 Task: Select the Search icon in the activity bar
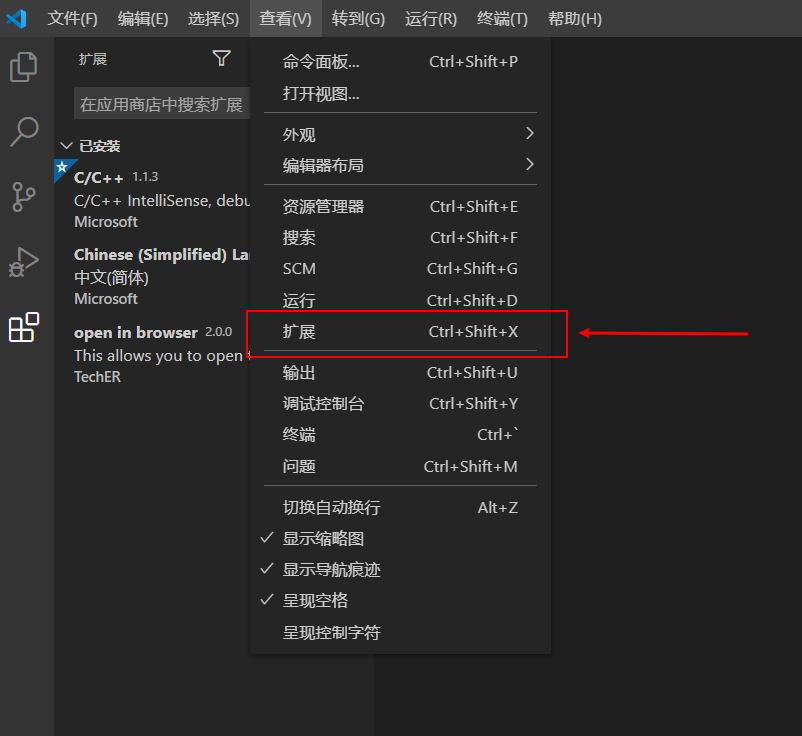coord(24,131)
